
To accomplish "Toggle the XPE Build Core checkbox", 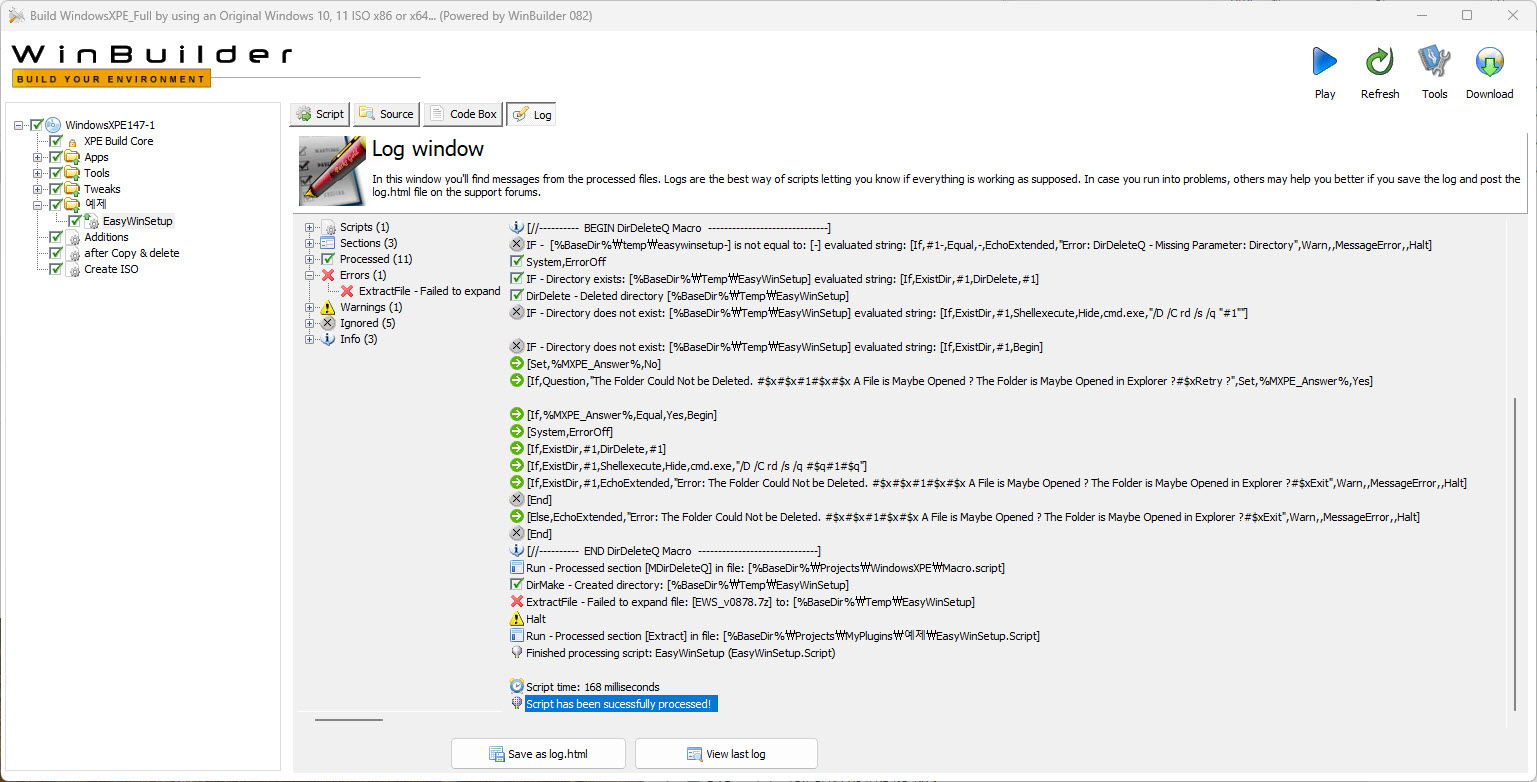I will [x=56, y=141].
